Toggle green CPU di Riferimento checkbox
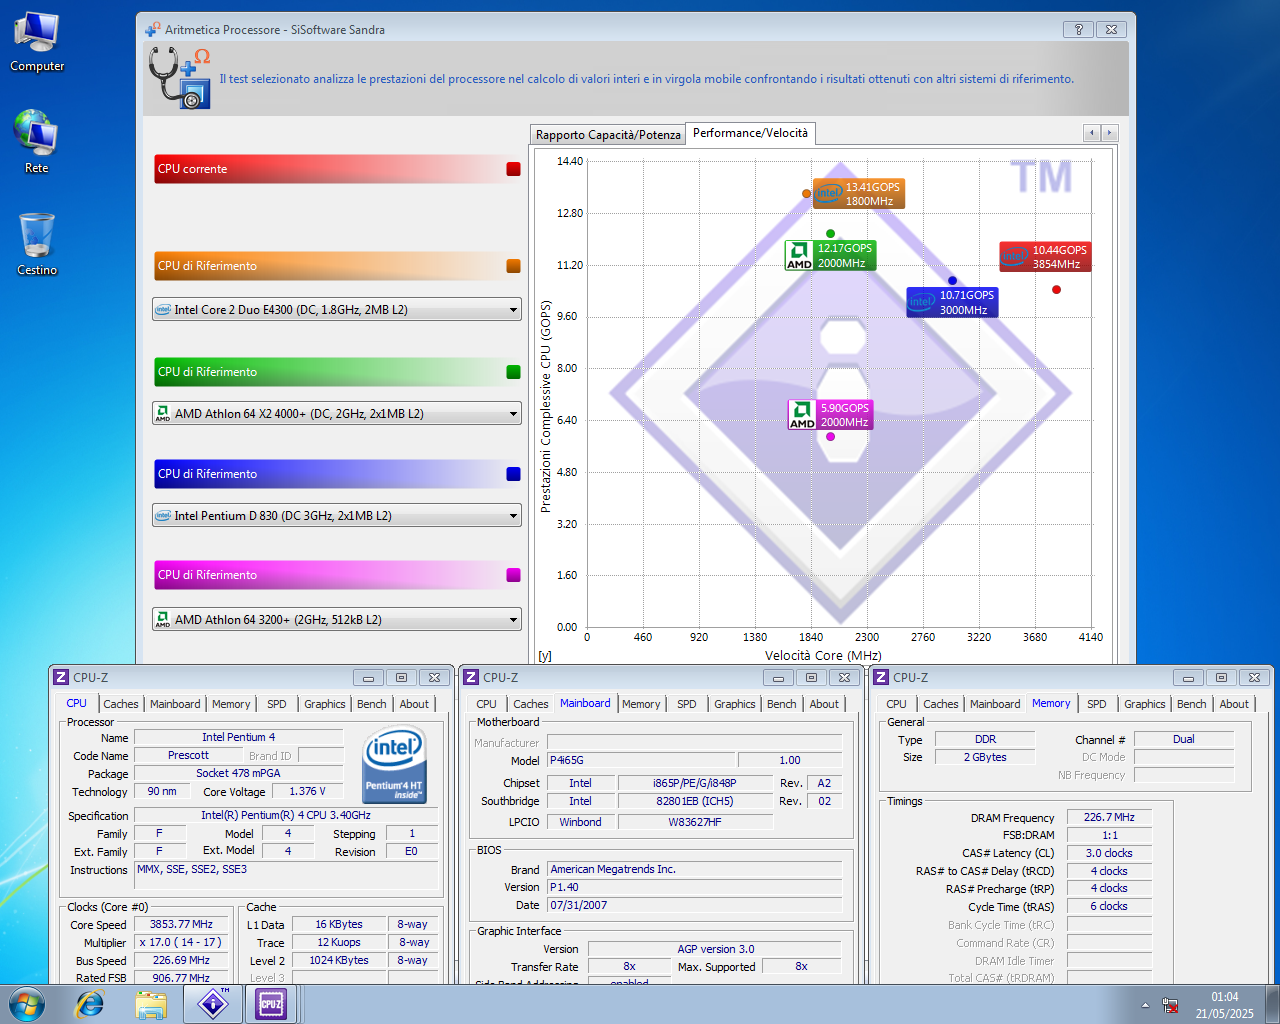Image resolution: width=1280 pixels, height=1024 pixels. (x=513, y=372)
